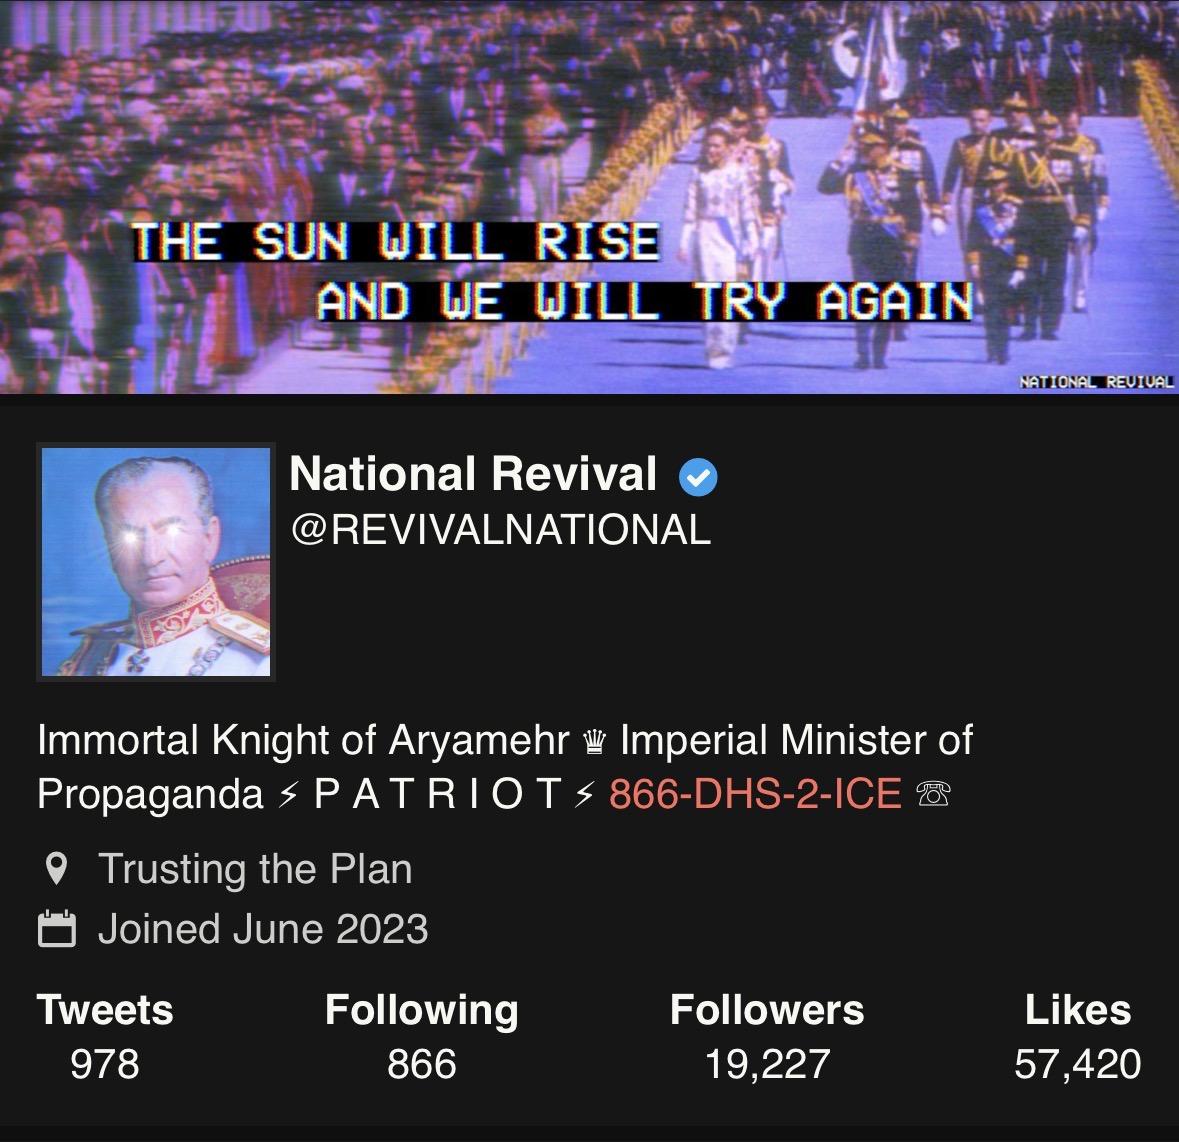Viewport: 1179px width, 1142px height.
Task: Show the Likes tab
Action: [x=1078, y=1036]
